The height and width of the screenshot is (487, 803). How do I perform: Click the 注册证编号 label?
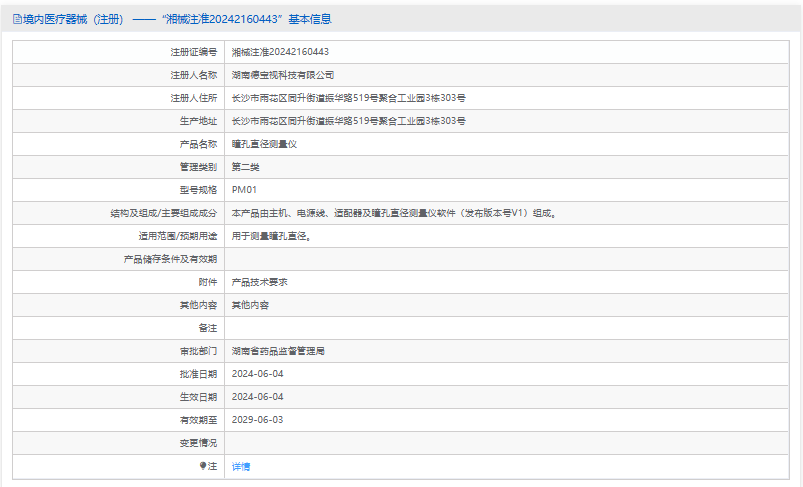click(194, 52)
